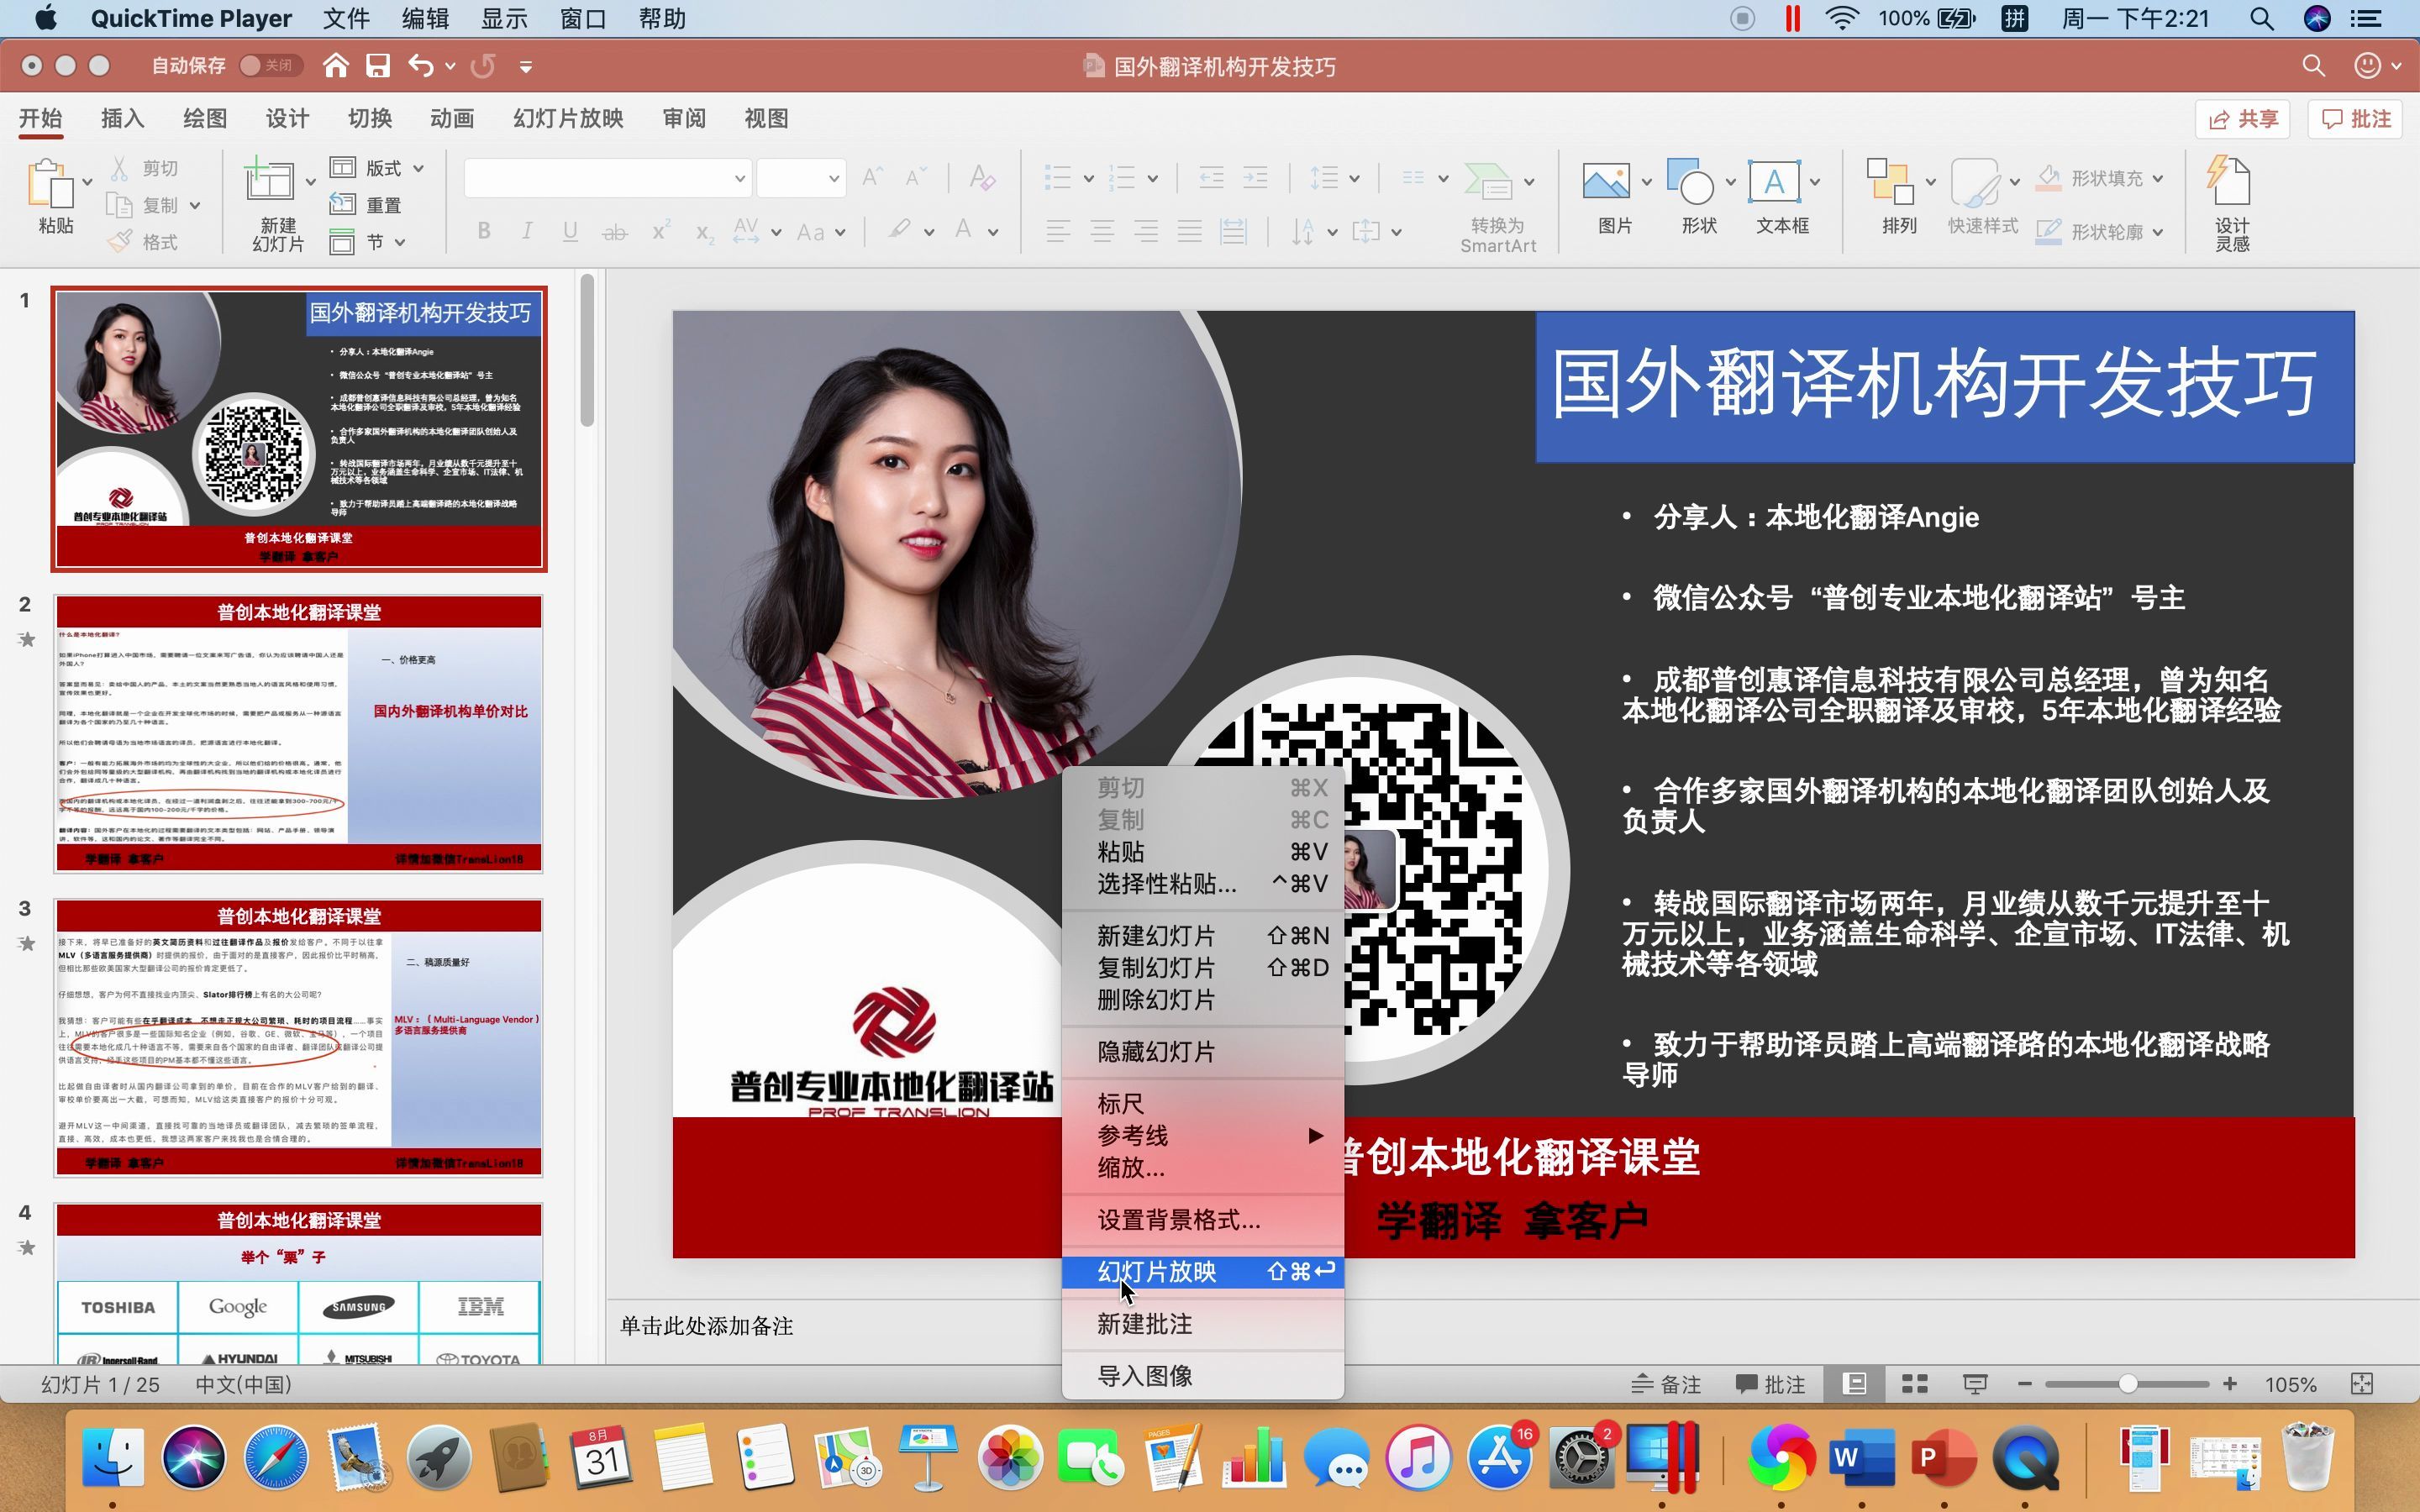Click the 文本框 text box icon
The width and height of the screenshot is (2420, 1512).
[x=1774, y=181]
